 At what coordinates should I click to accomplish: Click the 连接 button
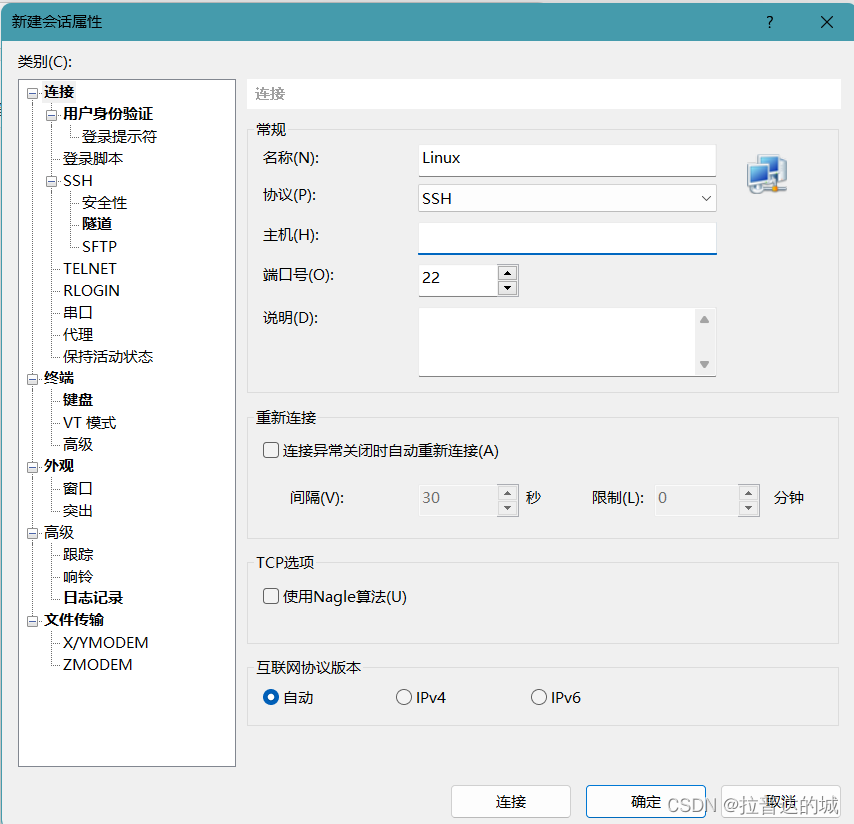click(511, 801)
